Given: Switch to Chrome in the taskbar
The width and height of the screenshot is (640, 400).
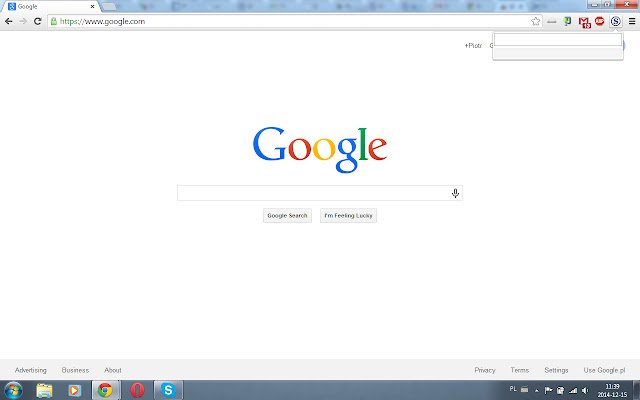Looking at the screenshot, I should point(106,390).
